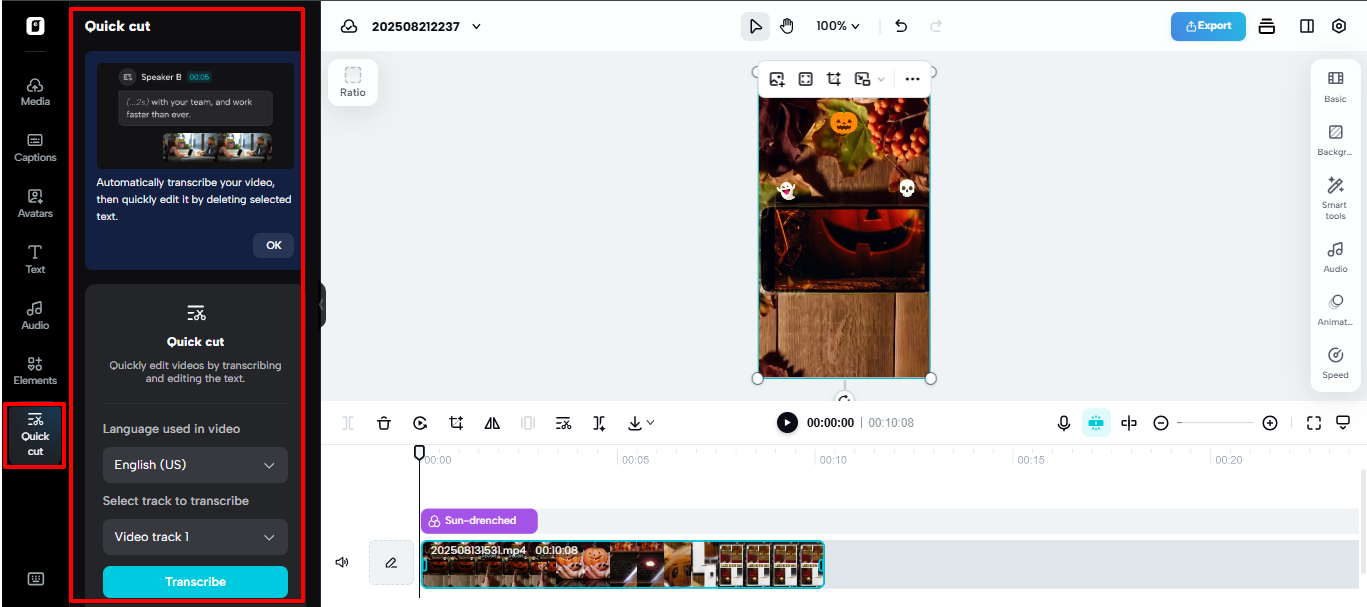Choose the Select pointer tool
Image resolution: width=1367 pixels, height=607 pixels.
755,26
